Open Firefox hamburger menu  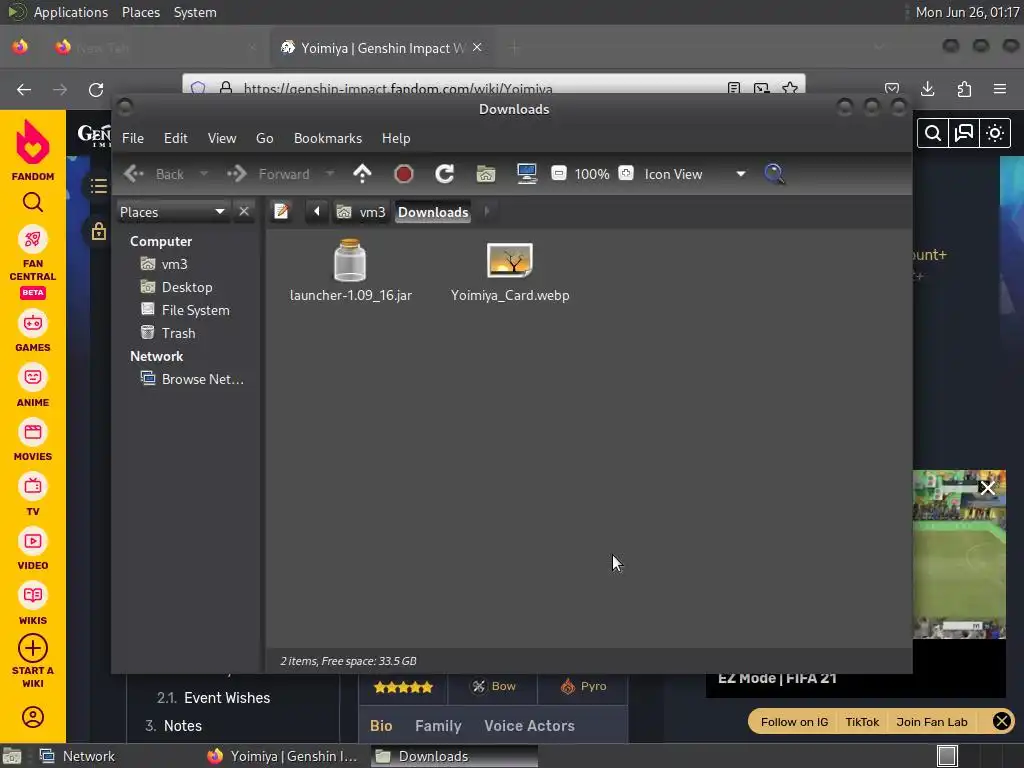point(1000,89)
